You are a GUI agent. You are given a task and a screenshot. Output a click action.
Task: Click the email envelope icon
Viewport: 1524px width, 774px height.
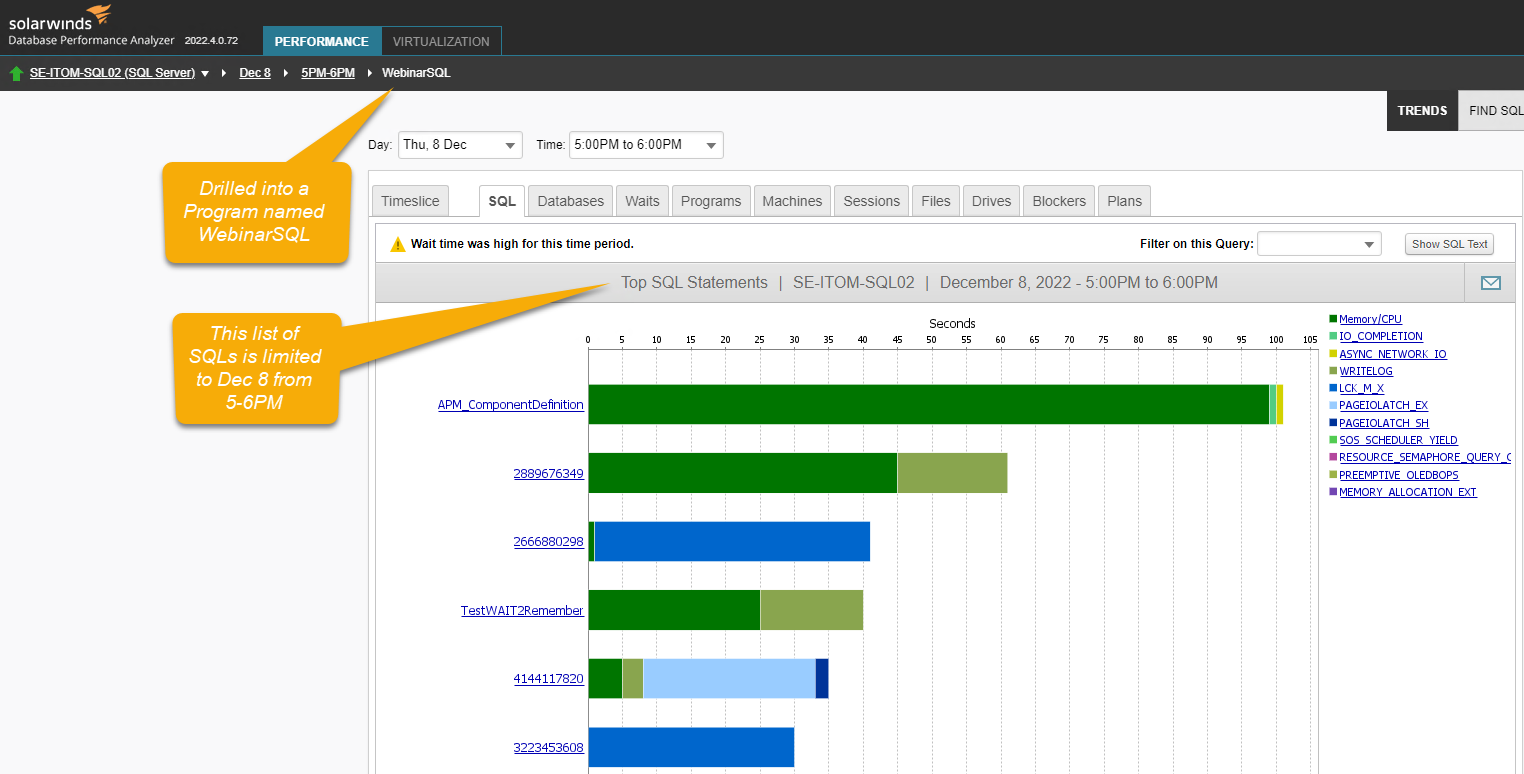click(x=1490, y=283)
